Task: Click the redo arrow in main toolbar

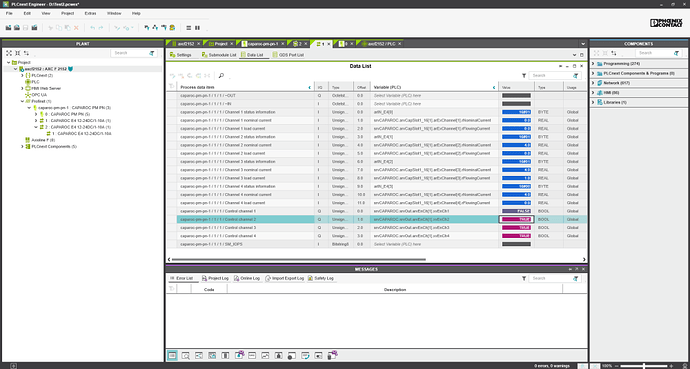Action: [101, 28]
